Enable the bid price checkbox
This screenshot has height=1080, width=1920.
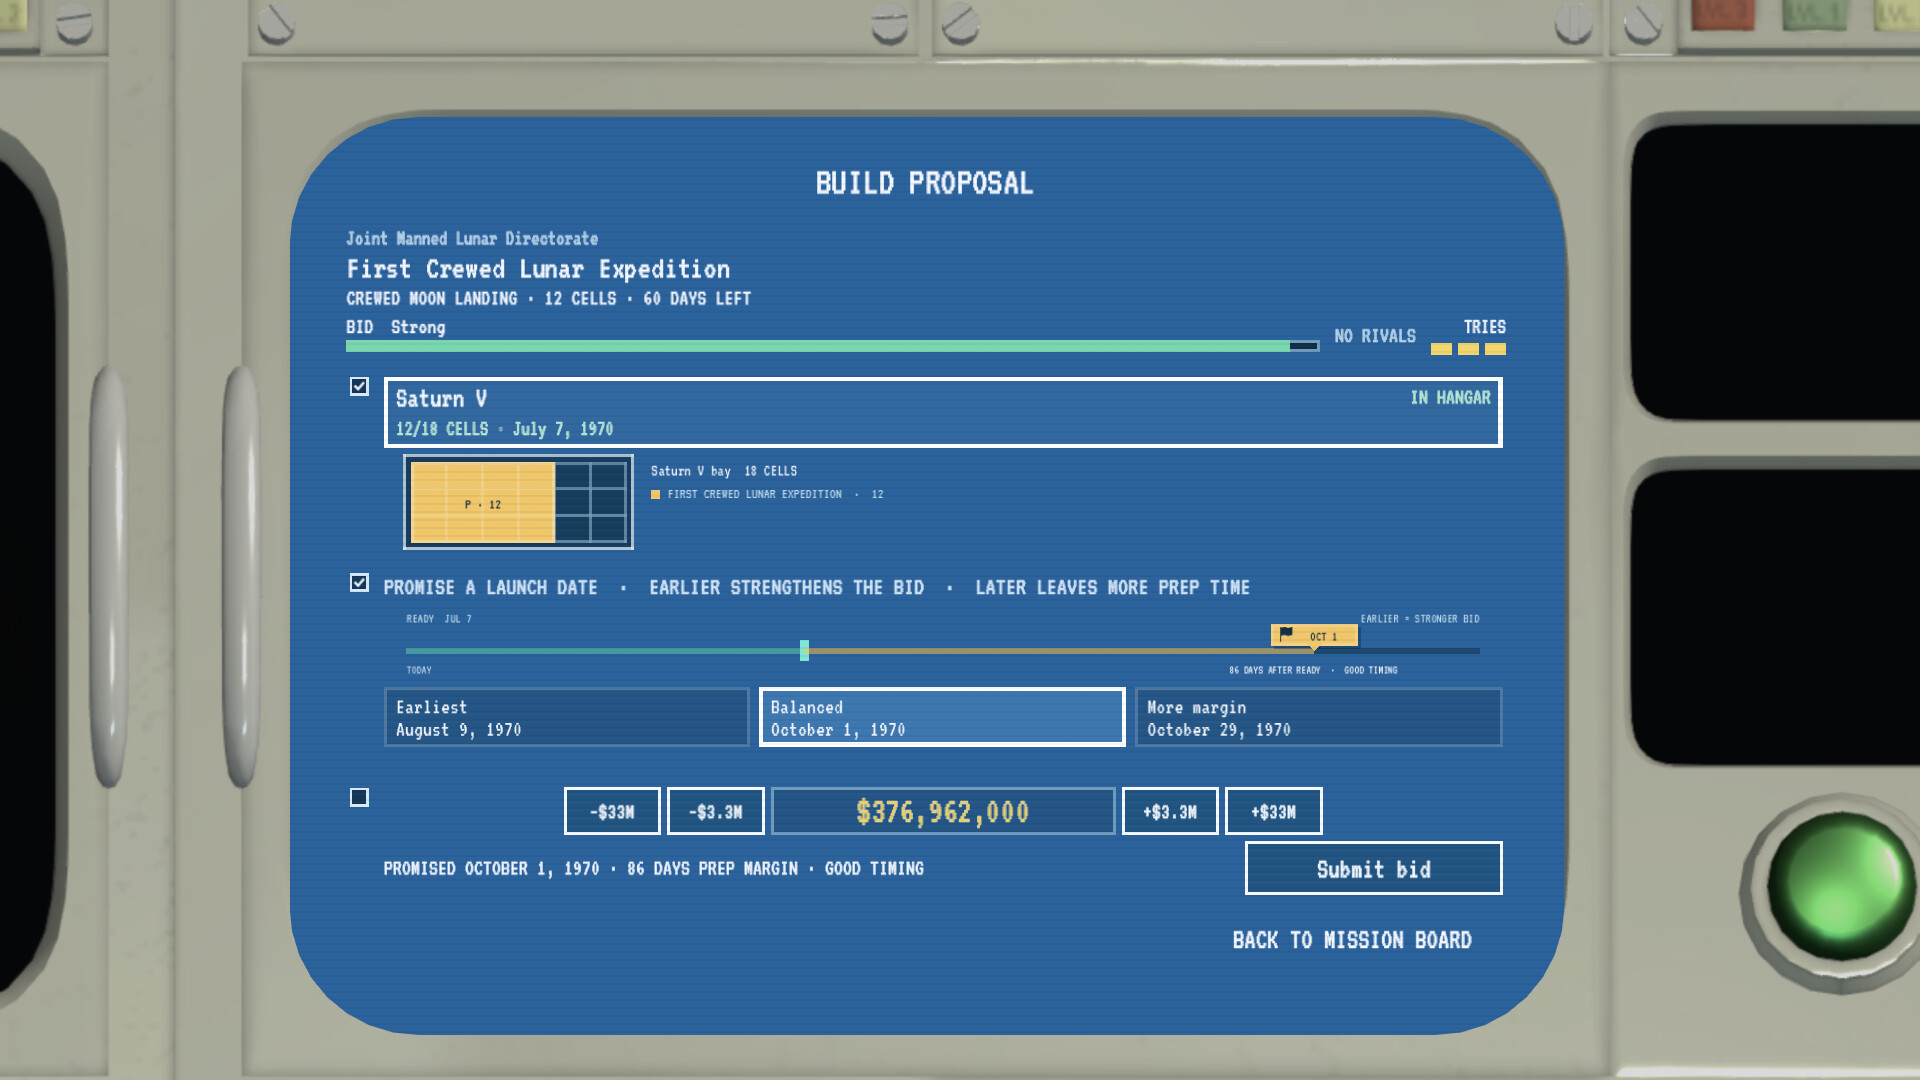(359, 797)
